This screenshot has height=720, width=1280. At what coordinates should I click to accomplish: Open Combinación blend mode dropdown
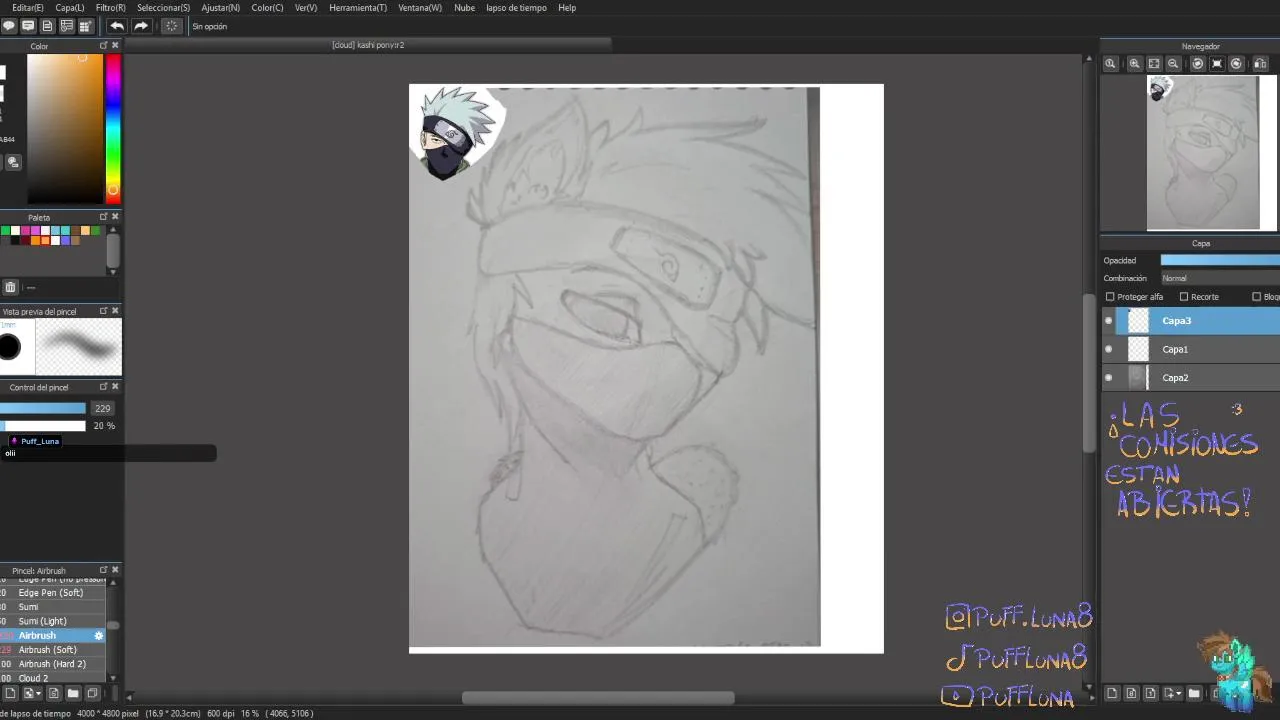[x=1219, y=278]
